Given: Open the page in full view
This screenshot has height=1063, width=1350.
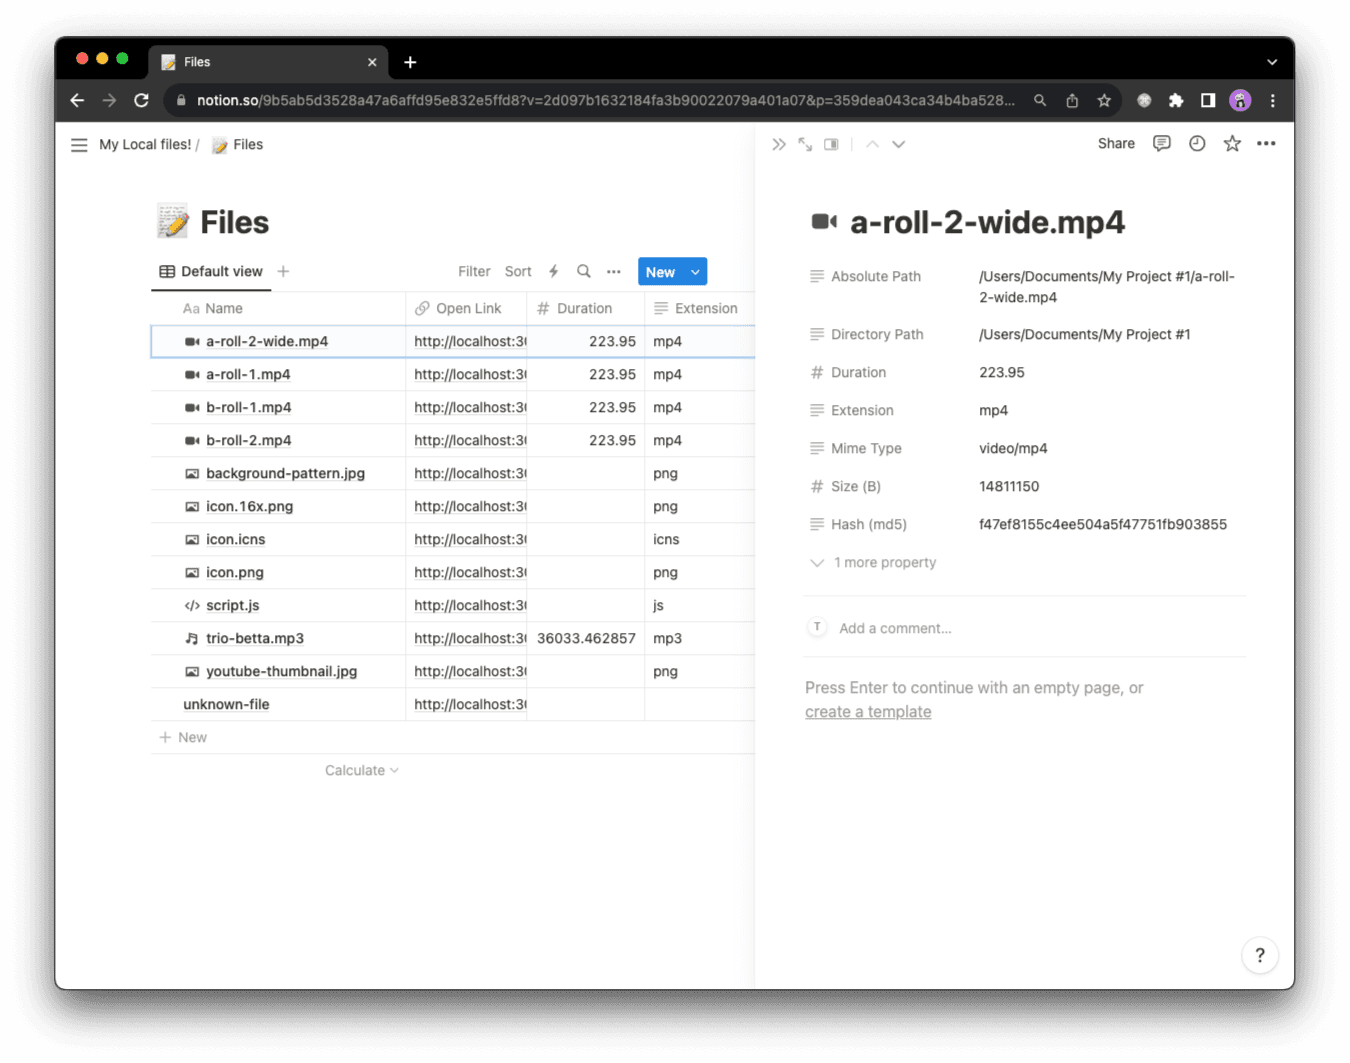Looking at the screenshot, I should [805, 145].
